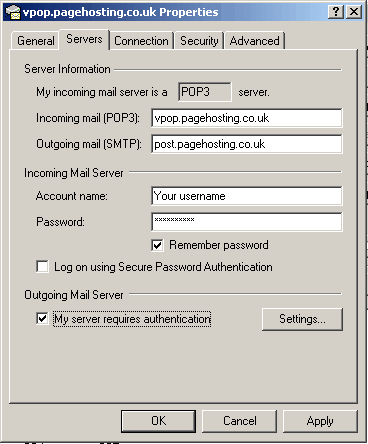The image size is (368, 444).
Task: Open the Advanced tab
Action: tap(254, 41)
